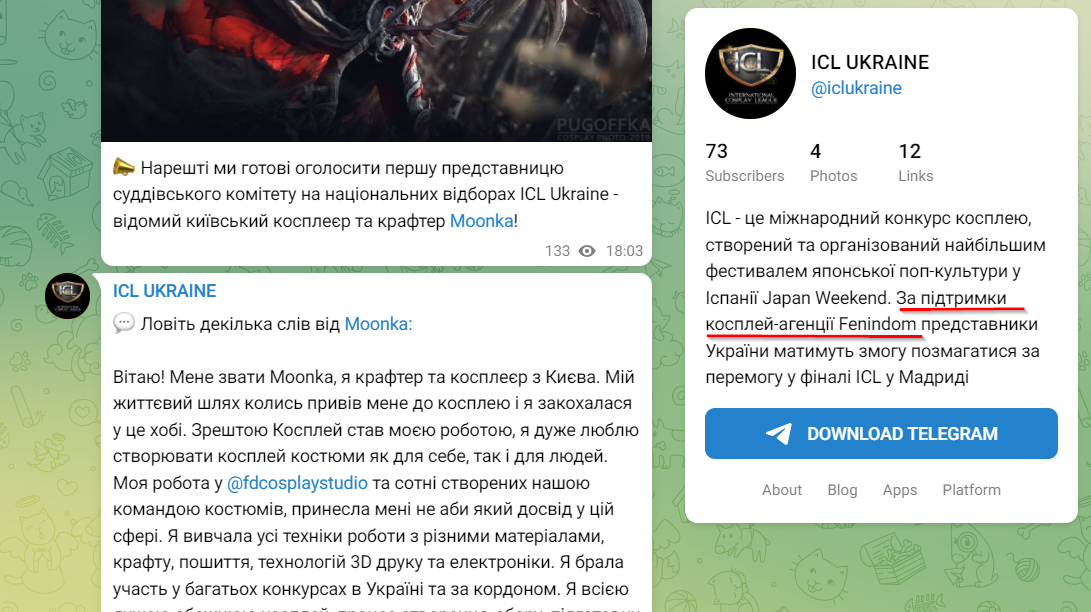Viewport: 1091px width, 612px height.
Task: Select the Photos counter tab
Action: [x=834, y=163]
